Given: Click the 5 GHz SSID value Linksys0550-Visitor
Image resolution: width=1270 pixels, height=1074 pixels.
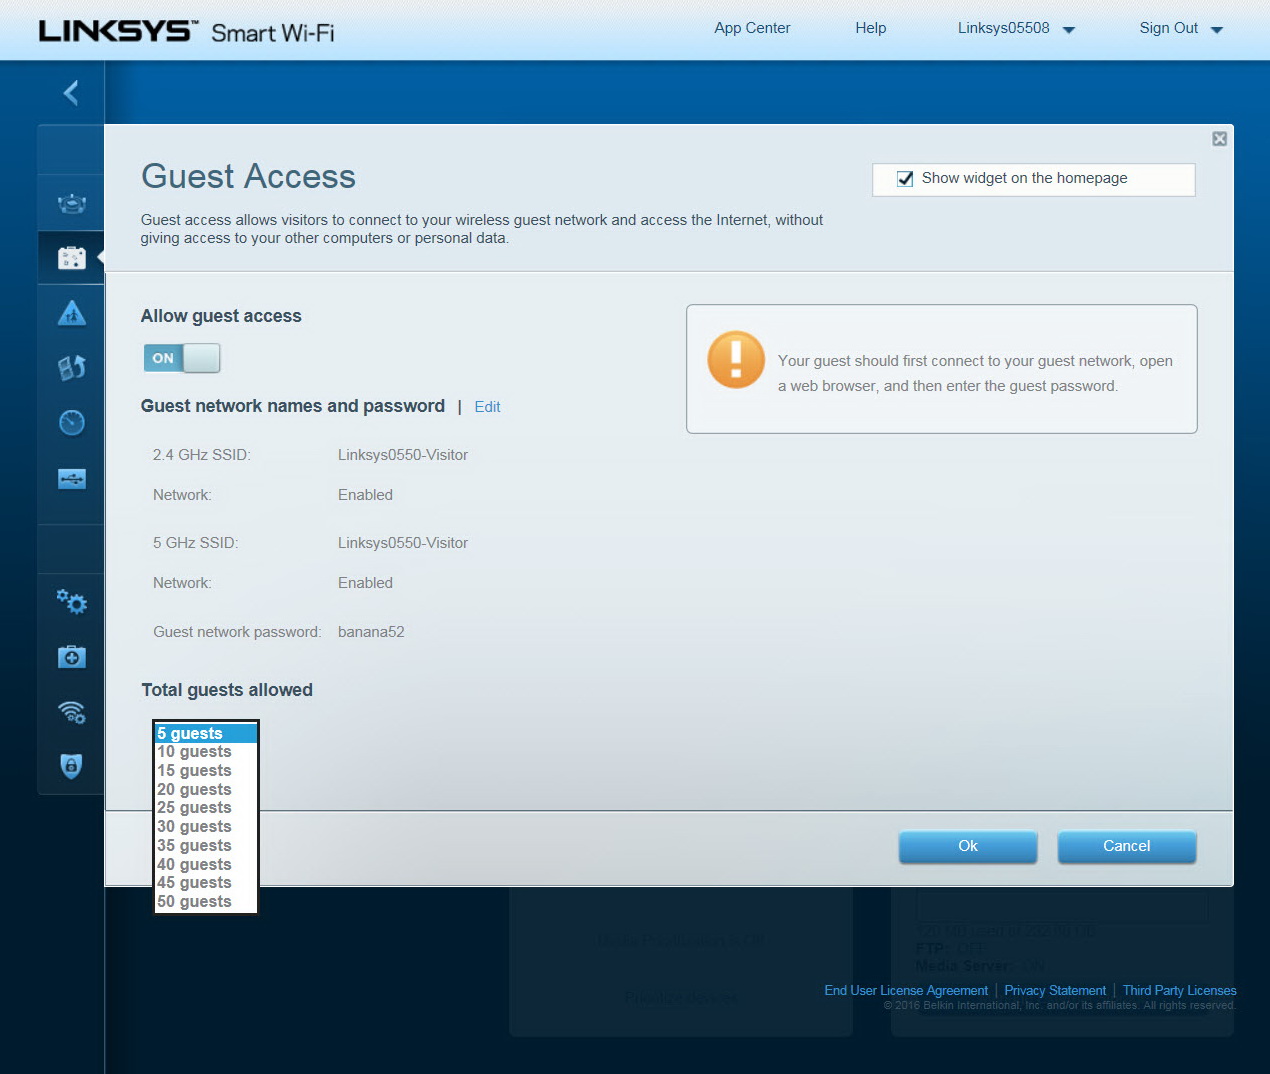Looking at the screenshot, I should point(403,543).
